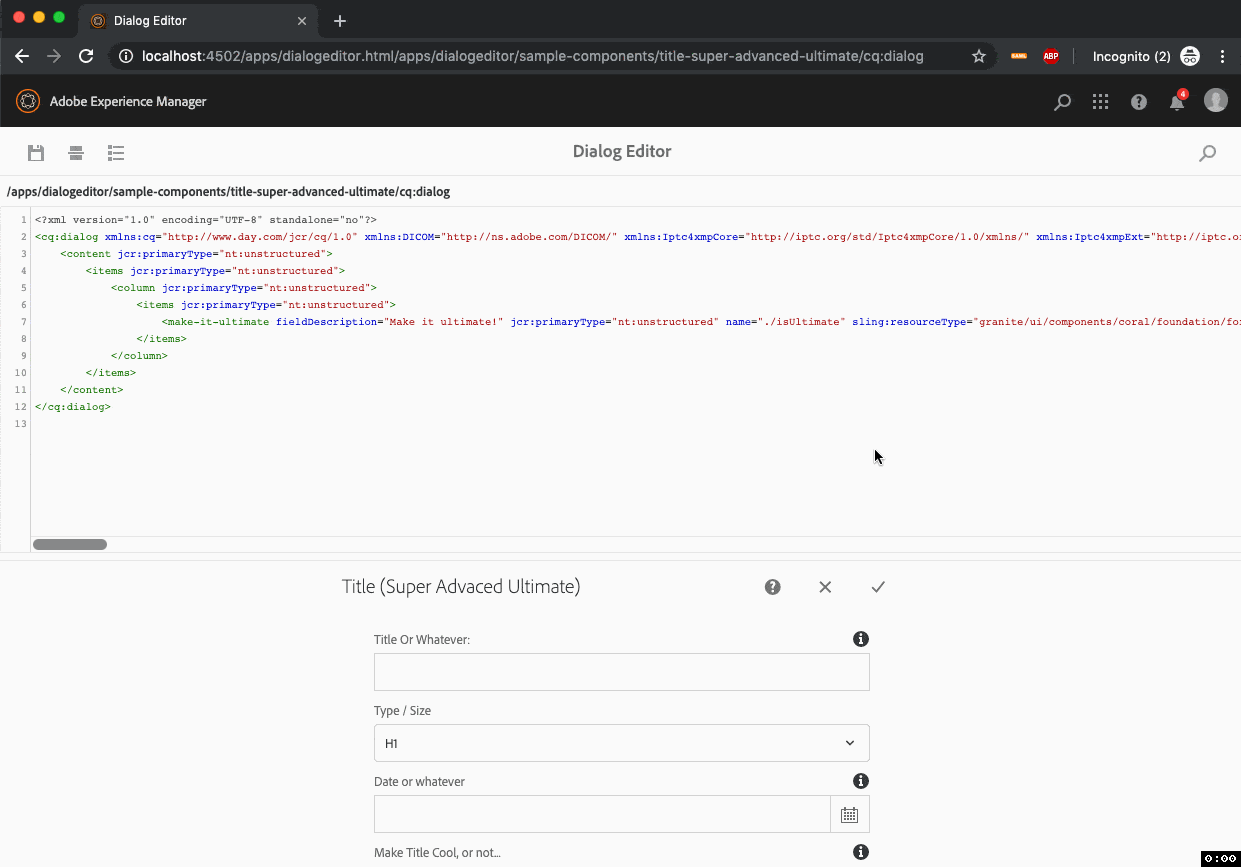The width and height of the screenshot is (1241, 867).
Task: Click the Adobe Experience Manager title text
Action: tap(128, 101)
